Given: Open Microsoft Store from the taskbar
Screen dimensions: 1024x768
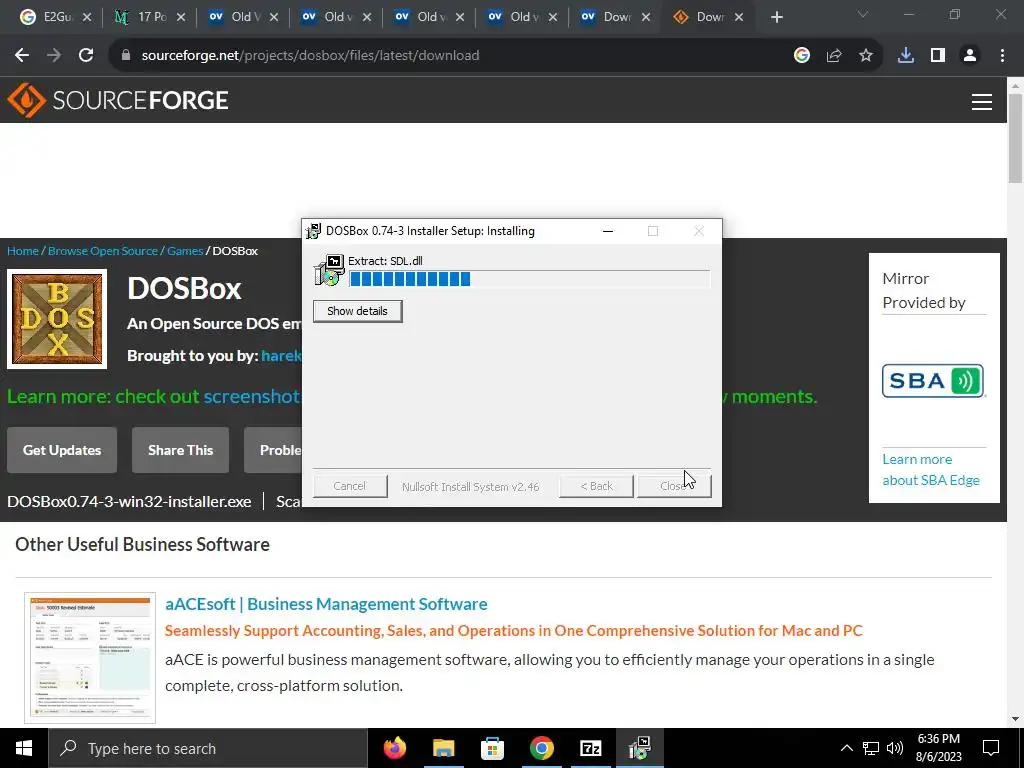Looking at the screenshot, I should [x=492, y=748].
